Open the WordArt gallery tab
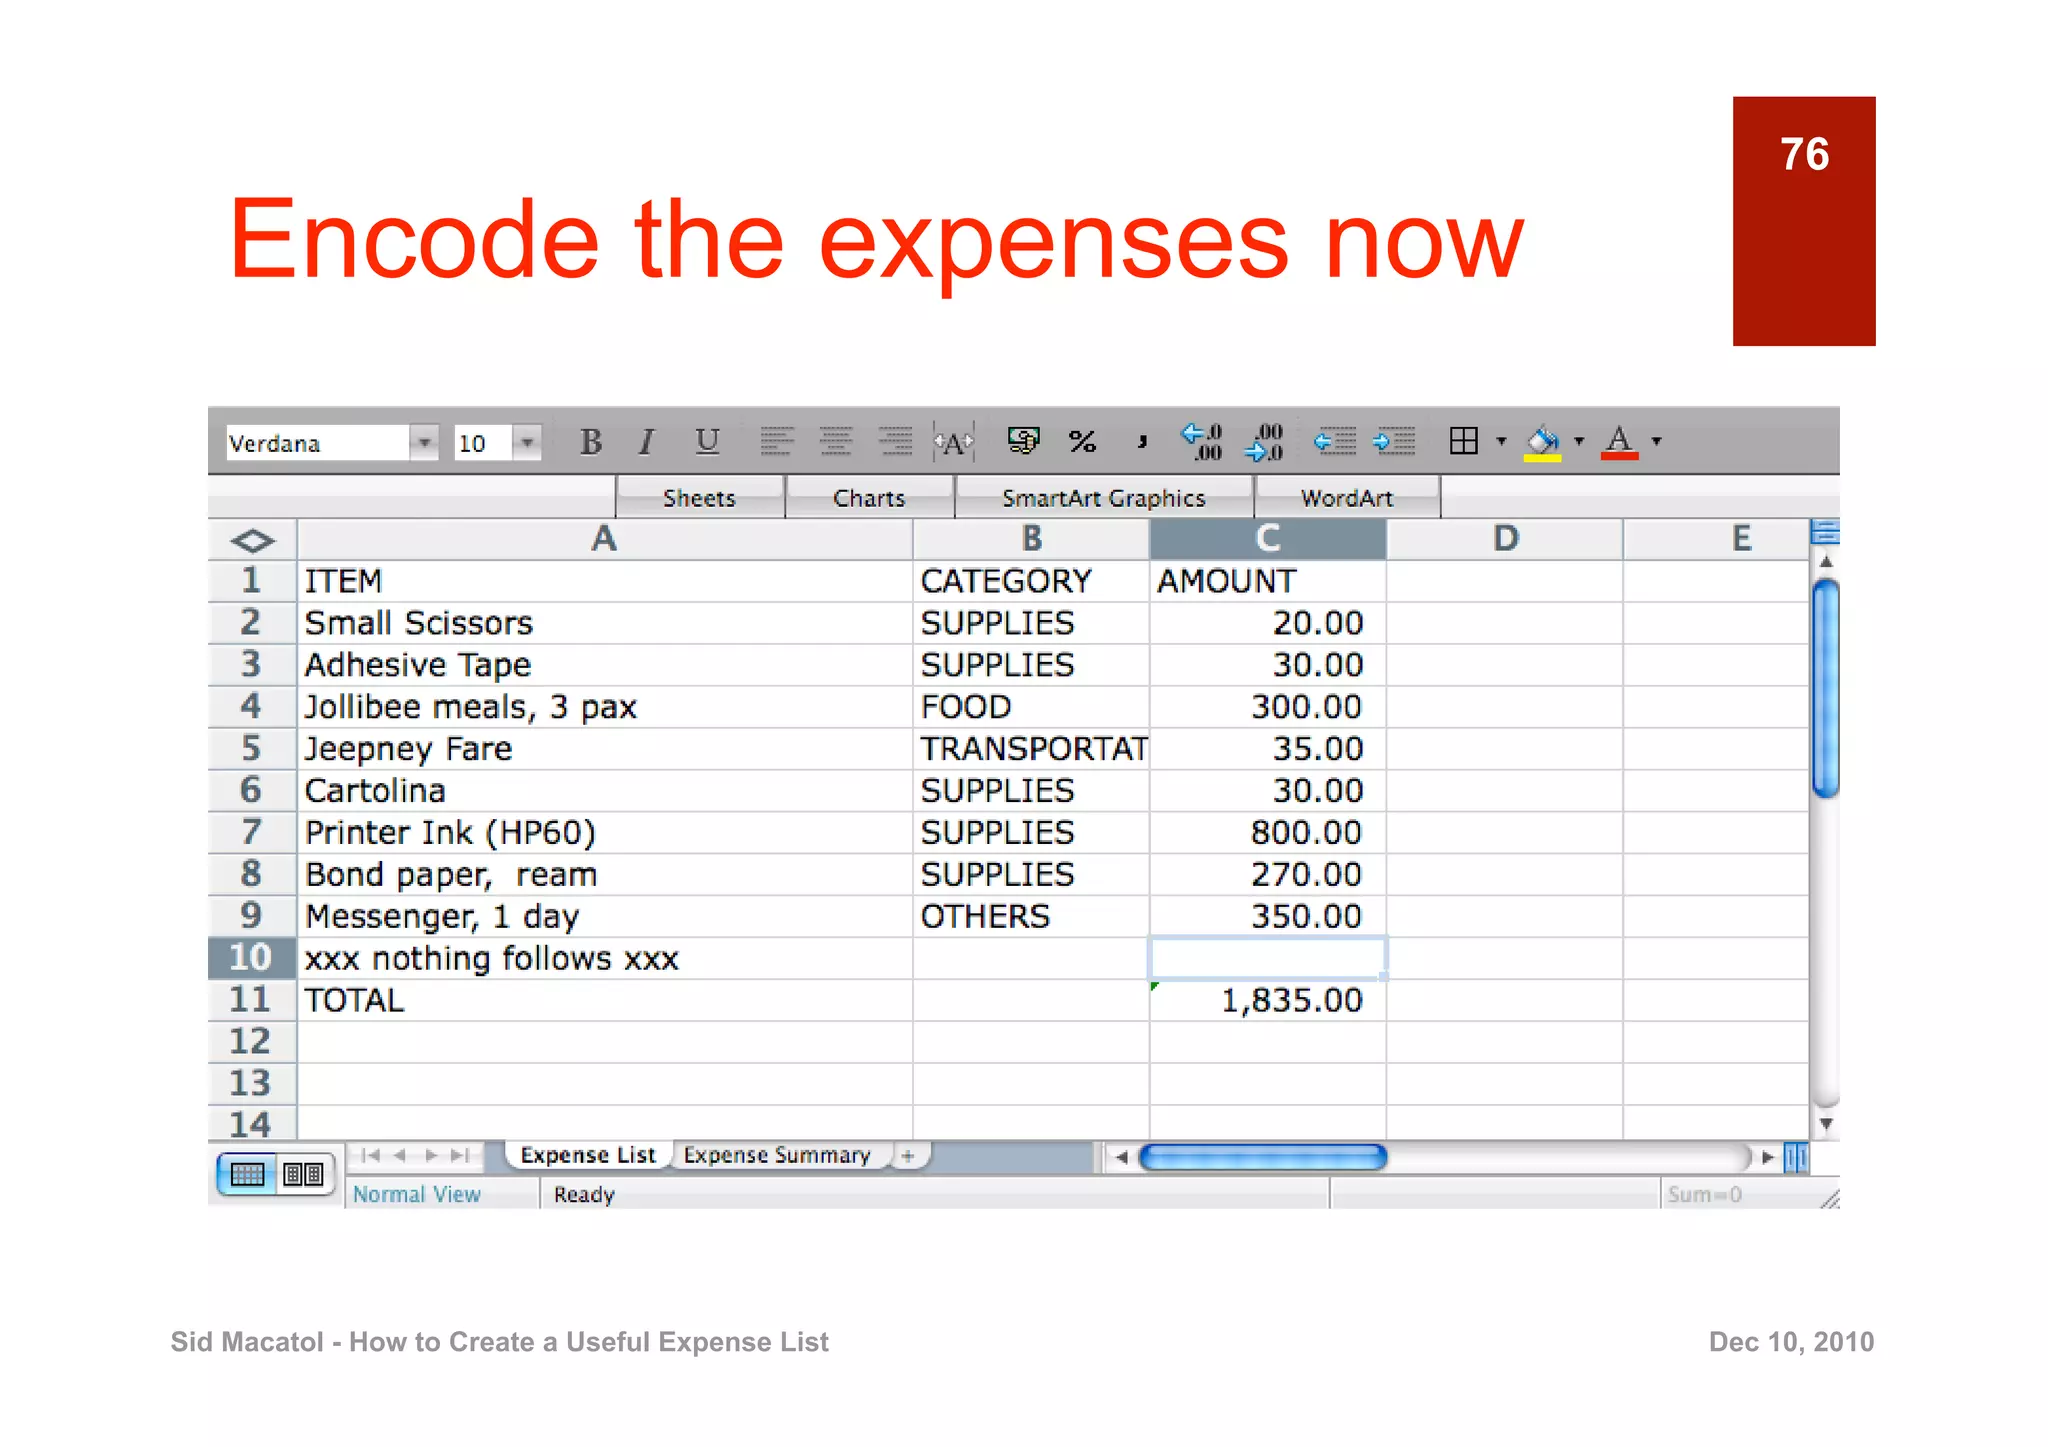Viewport: 2048px width, 1447px height. coord(1347,497)
